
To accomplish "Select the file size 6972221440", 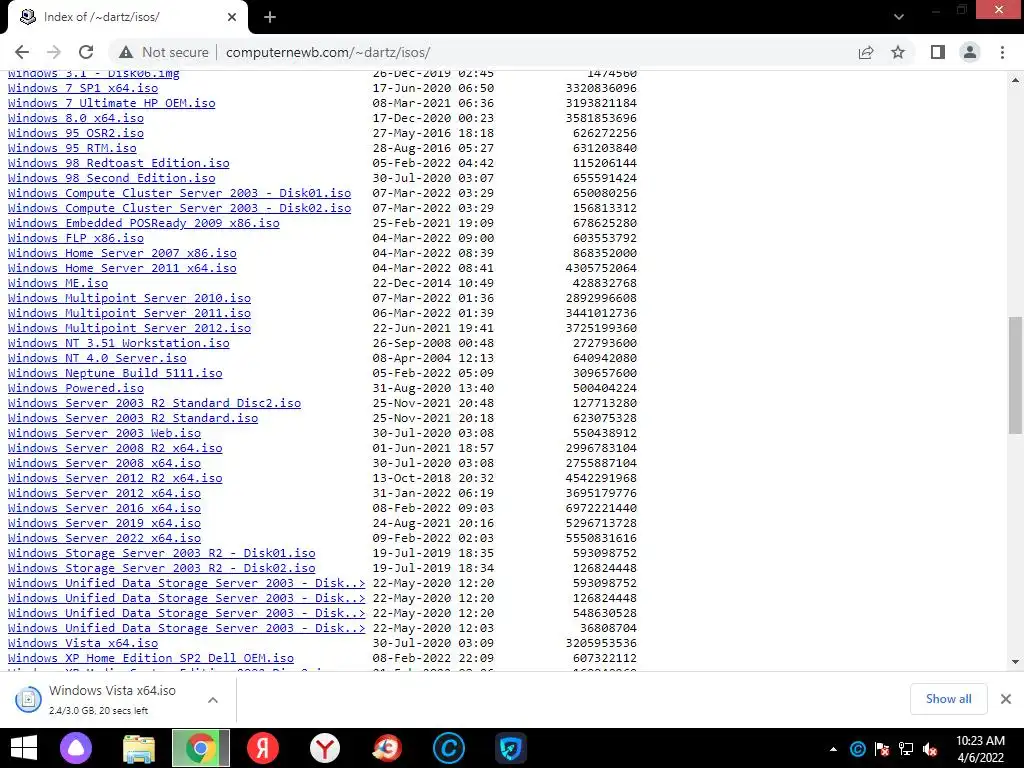I will click(x=601, y=509).
